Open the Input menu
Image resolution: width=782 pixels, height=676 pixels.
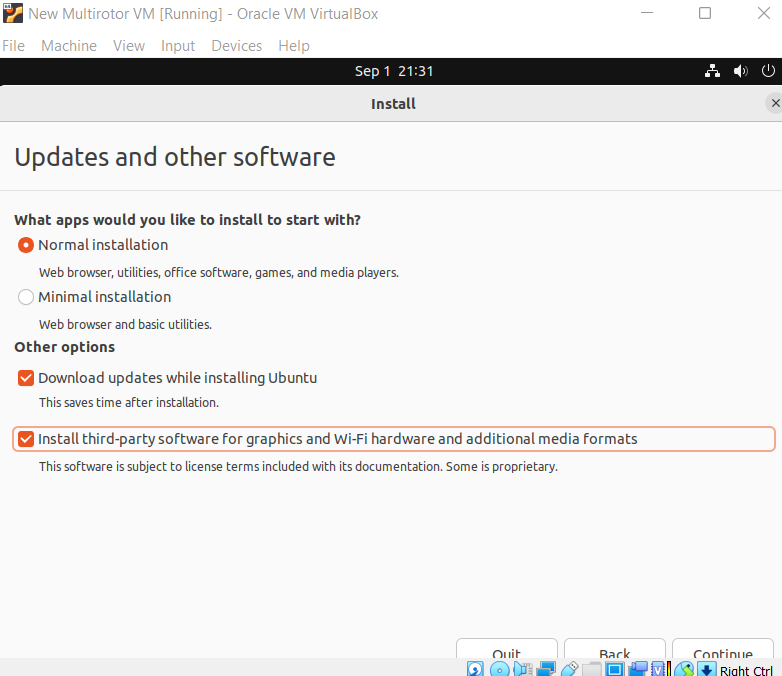178,45
